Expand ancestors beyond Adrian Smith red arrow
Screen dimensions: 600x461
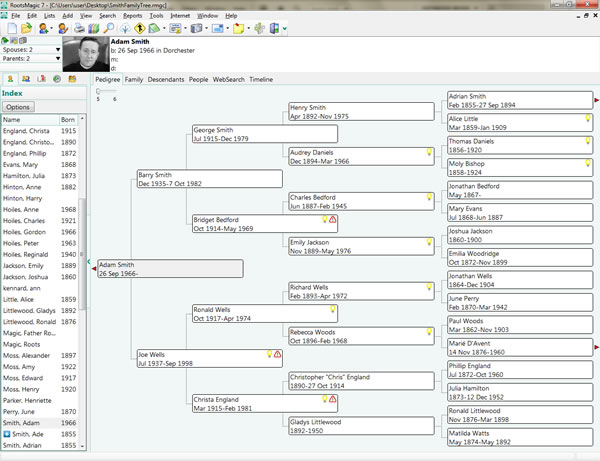click(x=596, y=100)
